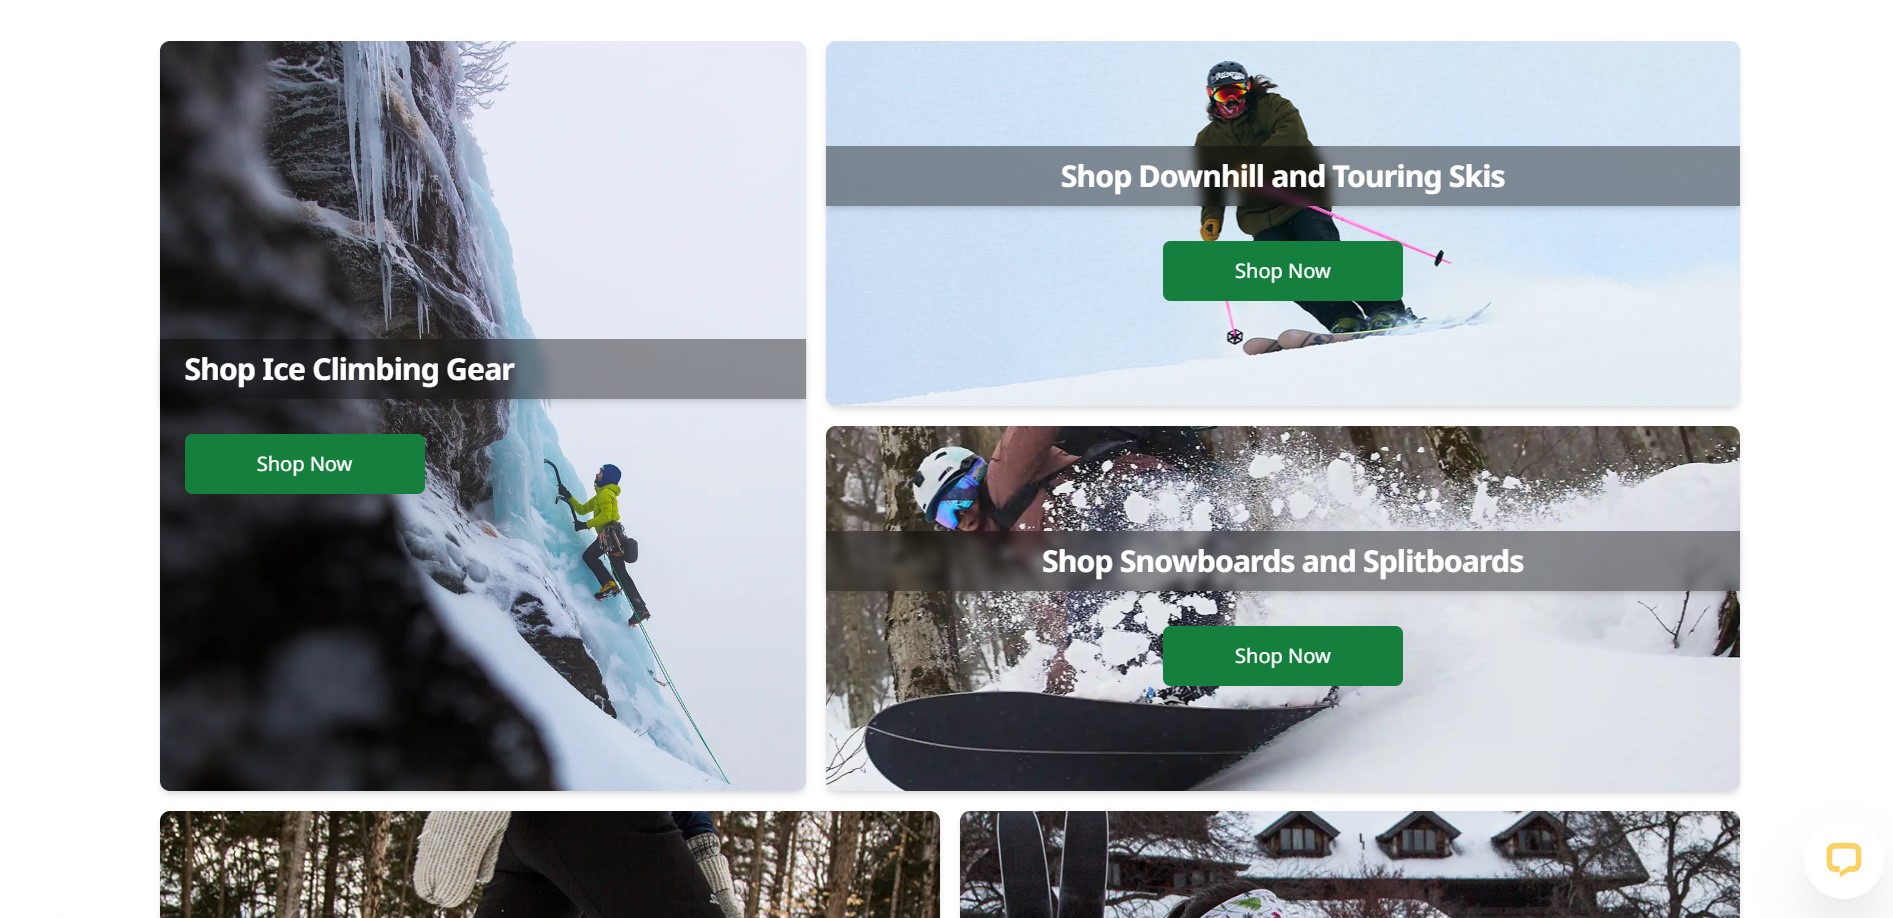Open the Shop Downhill and Touring Skis heading
The height and width of the screenshot is (918, 1893).
[x=1282, y=176]
